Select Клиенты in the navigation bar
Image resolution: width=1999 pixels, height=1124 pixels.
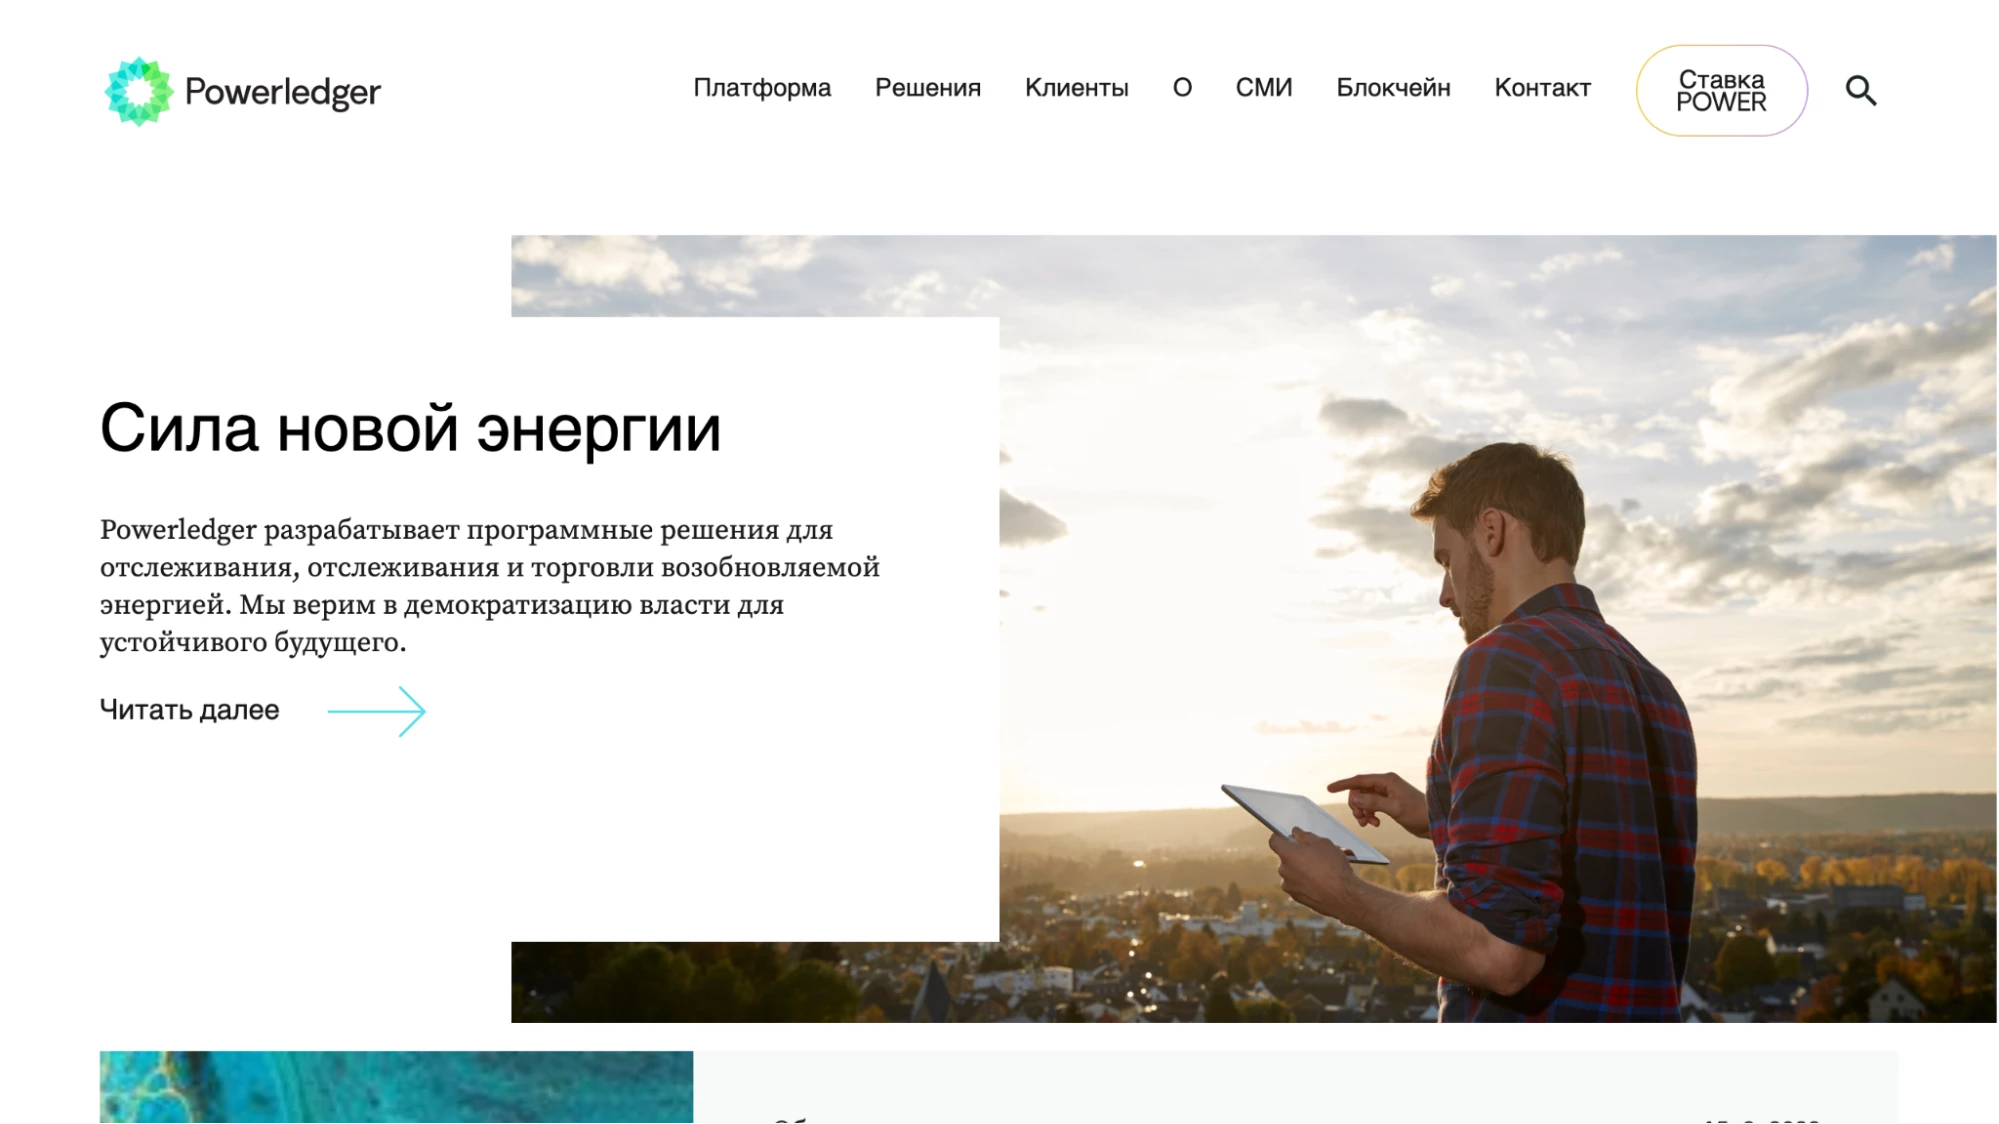coord(1076,88)
